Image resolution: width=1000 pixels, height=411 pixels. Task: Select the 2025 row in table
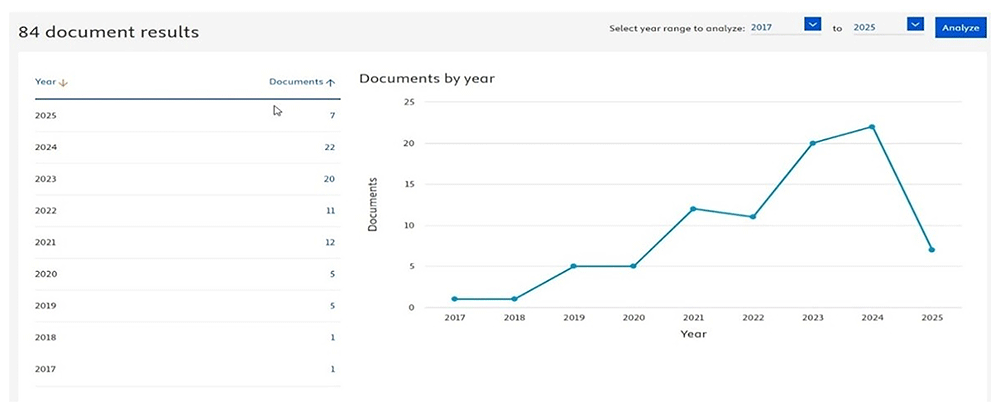point(188,116)
